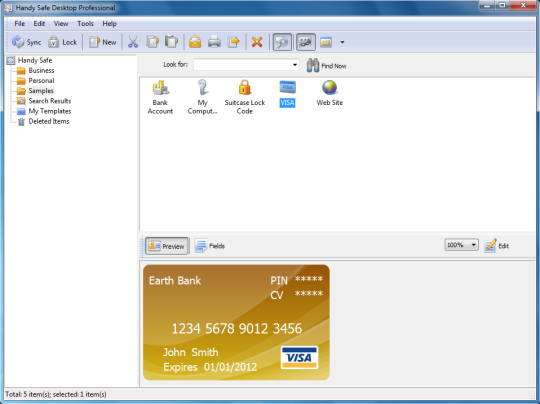Lock the safe with Lock button
540x404 pixels.
click(x=62, y=42)
